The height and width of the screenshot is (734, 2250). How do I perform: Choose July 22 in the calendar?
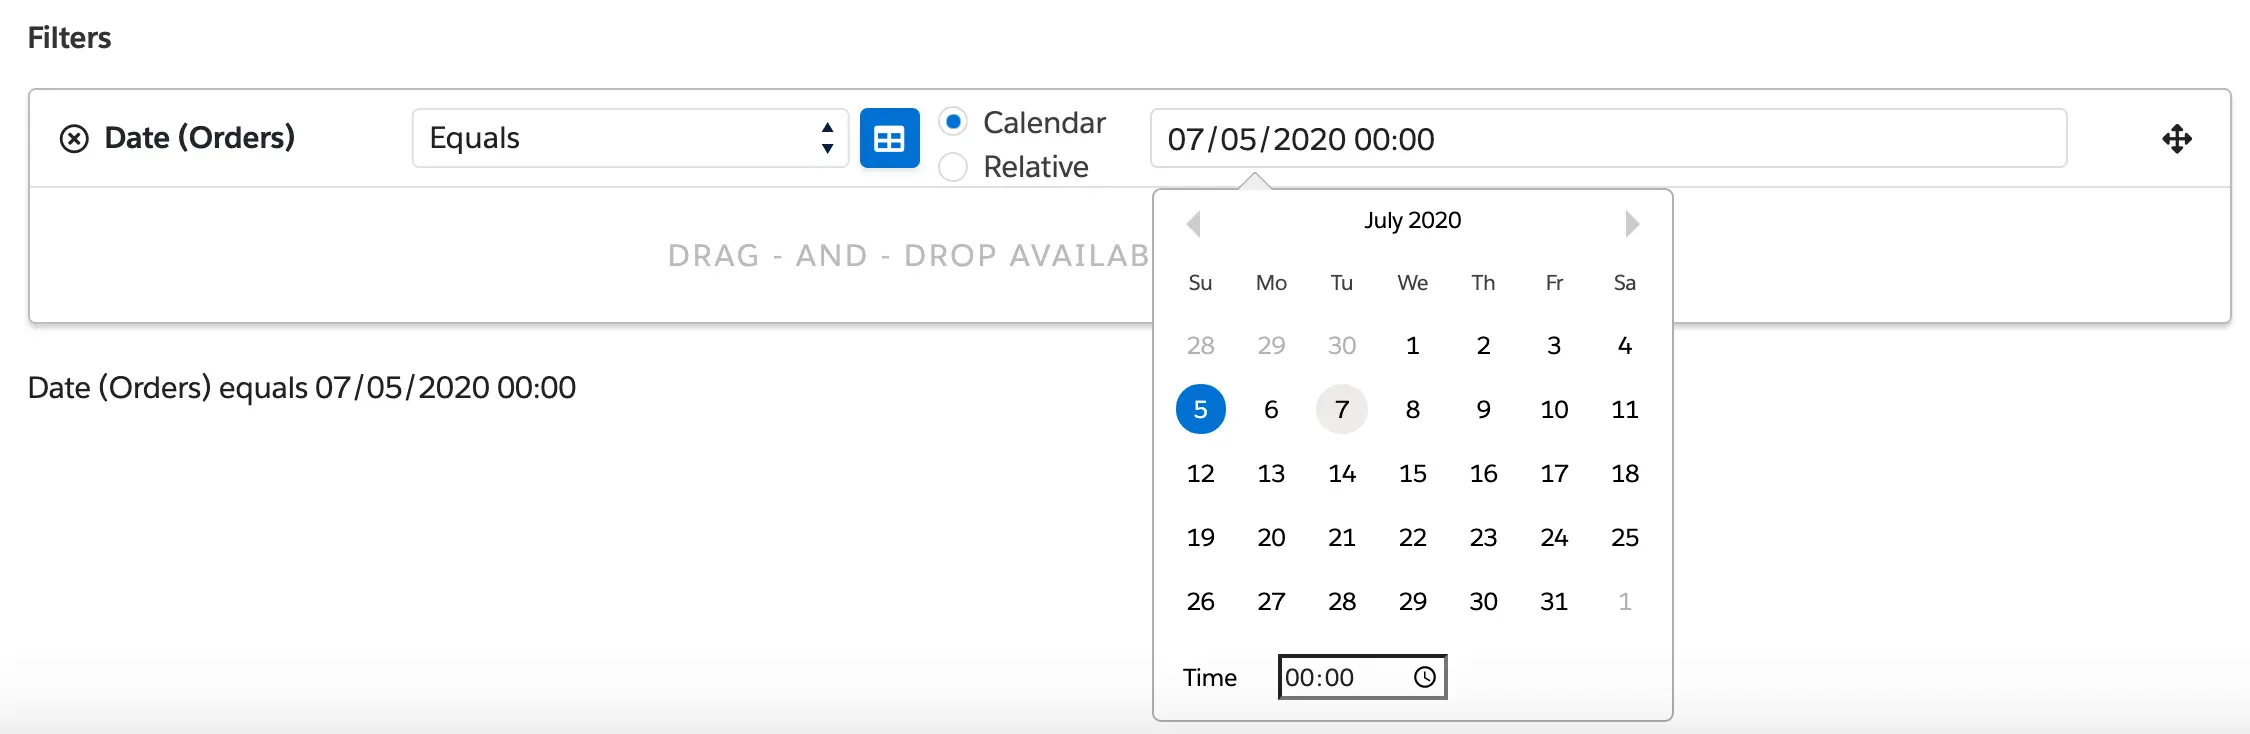click(x=1412, y=537)
